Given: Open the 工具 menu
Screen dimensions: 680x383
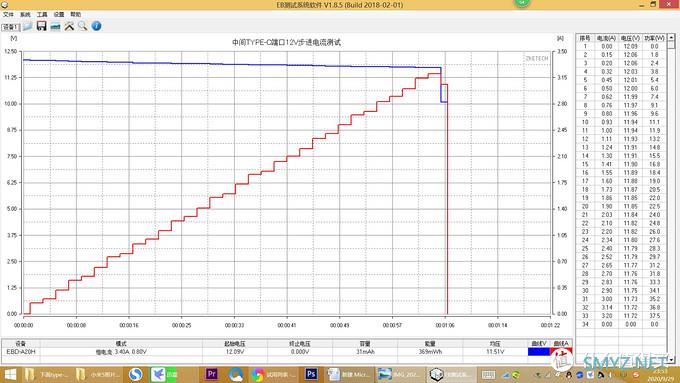Looking at the screenshot, I should 42,14.
